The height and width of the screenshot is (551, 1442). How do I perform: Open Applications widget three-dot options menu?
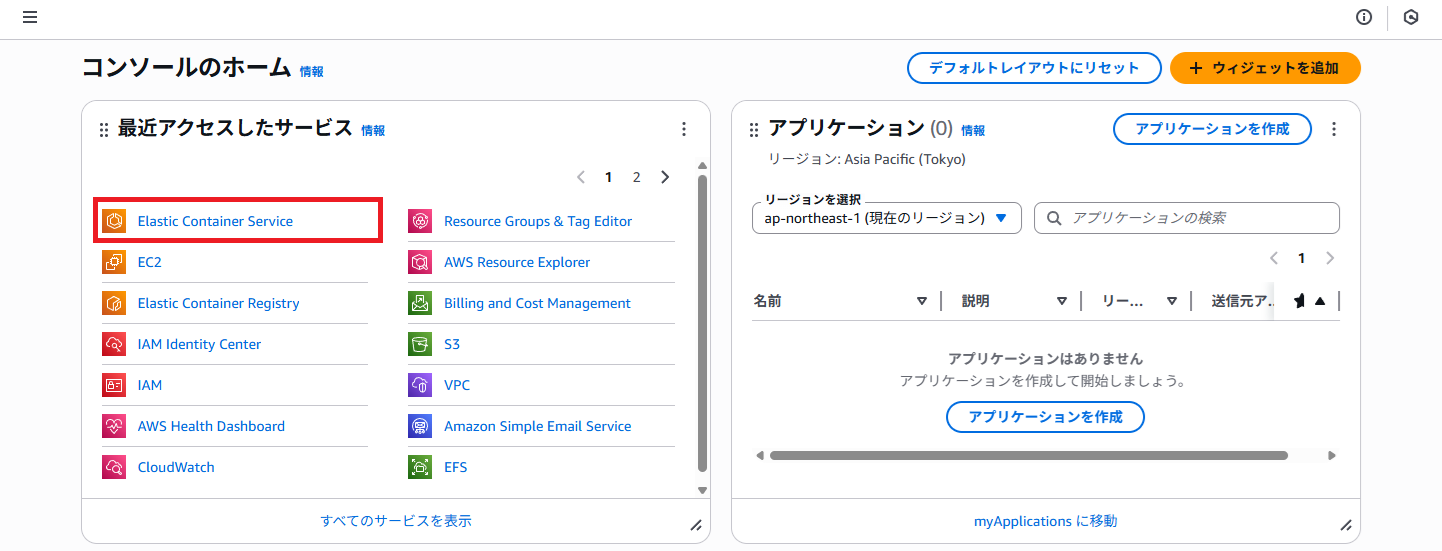[1333, 129]
